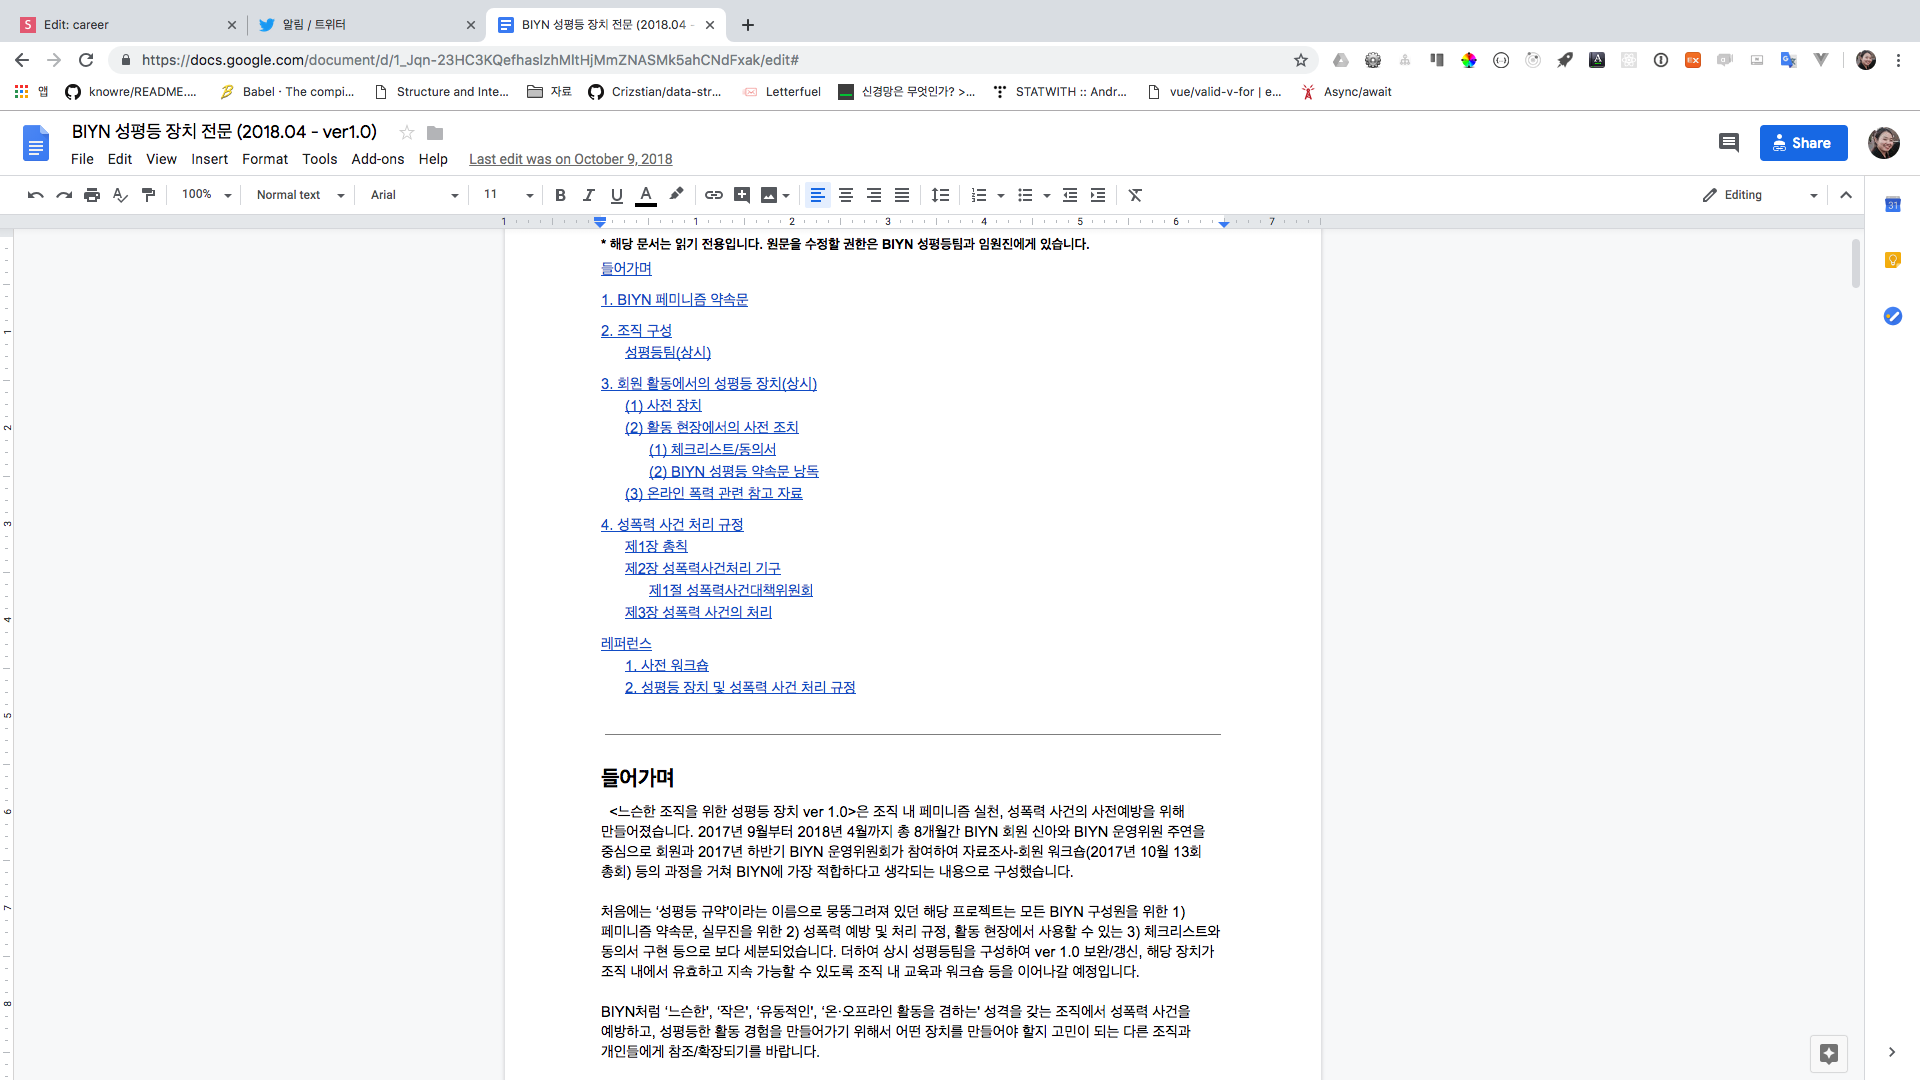
Task: Star this document
Action: coord(406,133)
